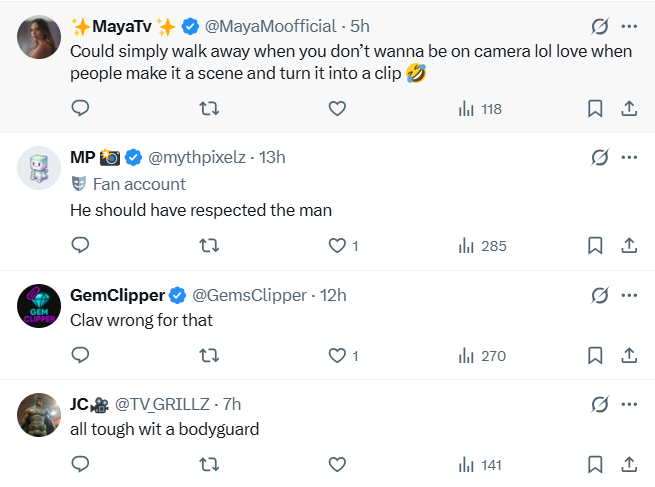Bookmark the JC tweet
Screen dimensions: 655x487
click(595, 464)
